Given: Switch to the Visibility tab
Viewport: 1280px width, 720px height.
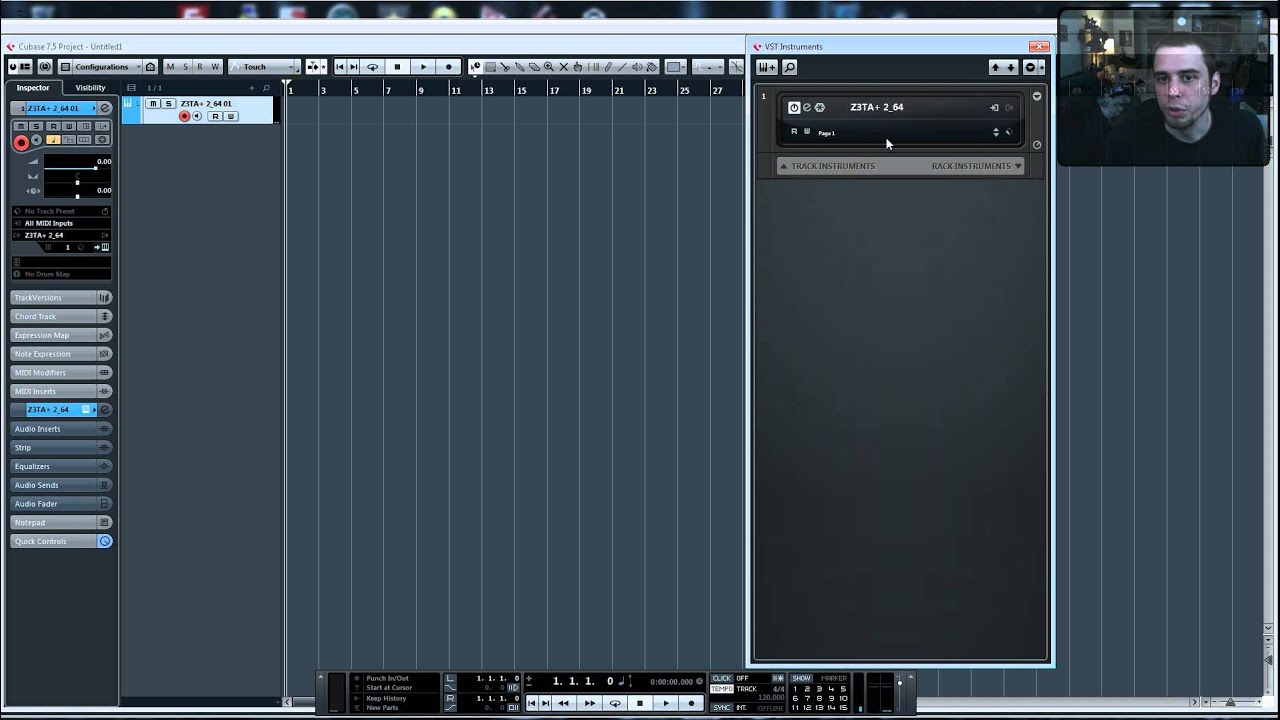Looking at the screenshot, I should pyautogui.click(x=90, y=88).
